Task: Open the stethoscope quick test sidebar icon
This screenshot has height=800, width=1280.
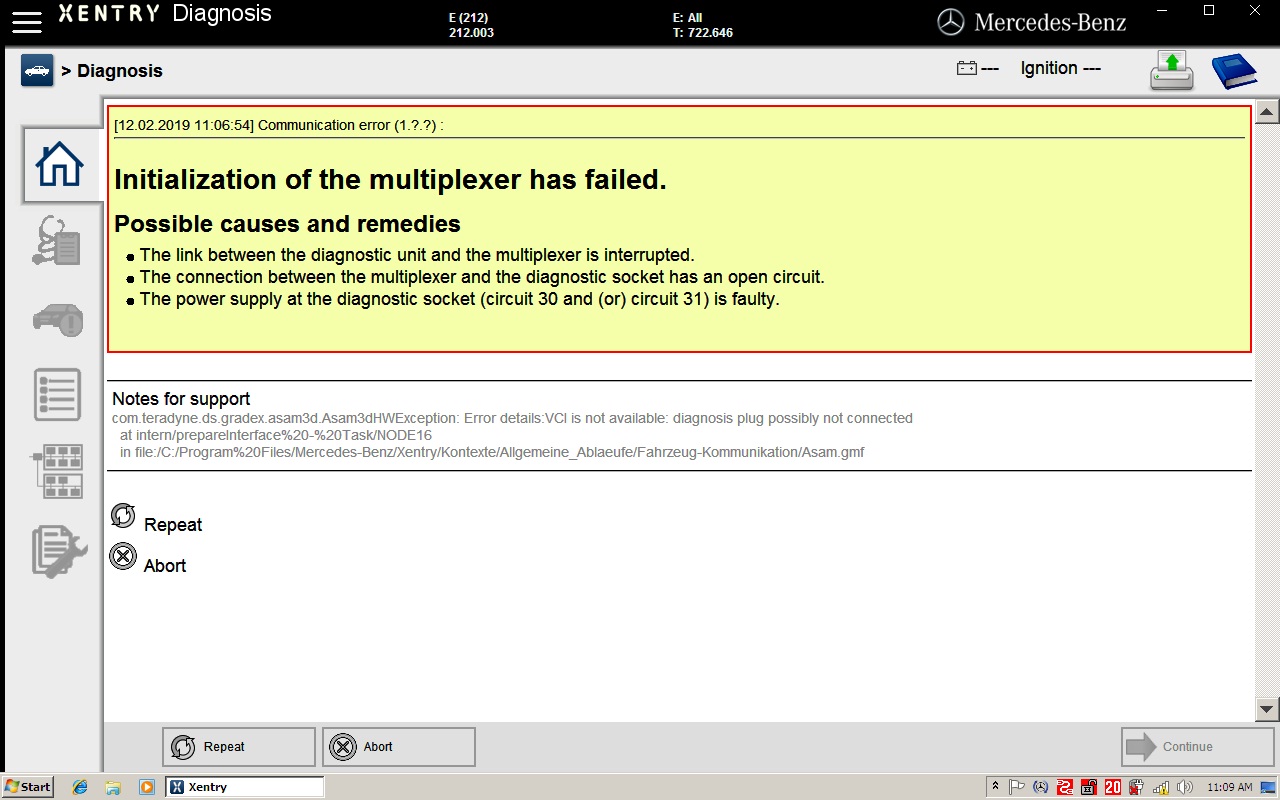Action: [58, 241]
